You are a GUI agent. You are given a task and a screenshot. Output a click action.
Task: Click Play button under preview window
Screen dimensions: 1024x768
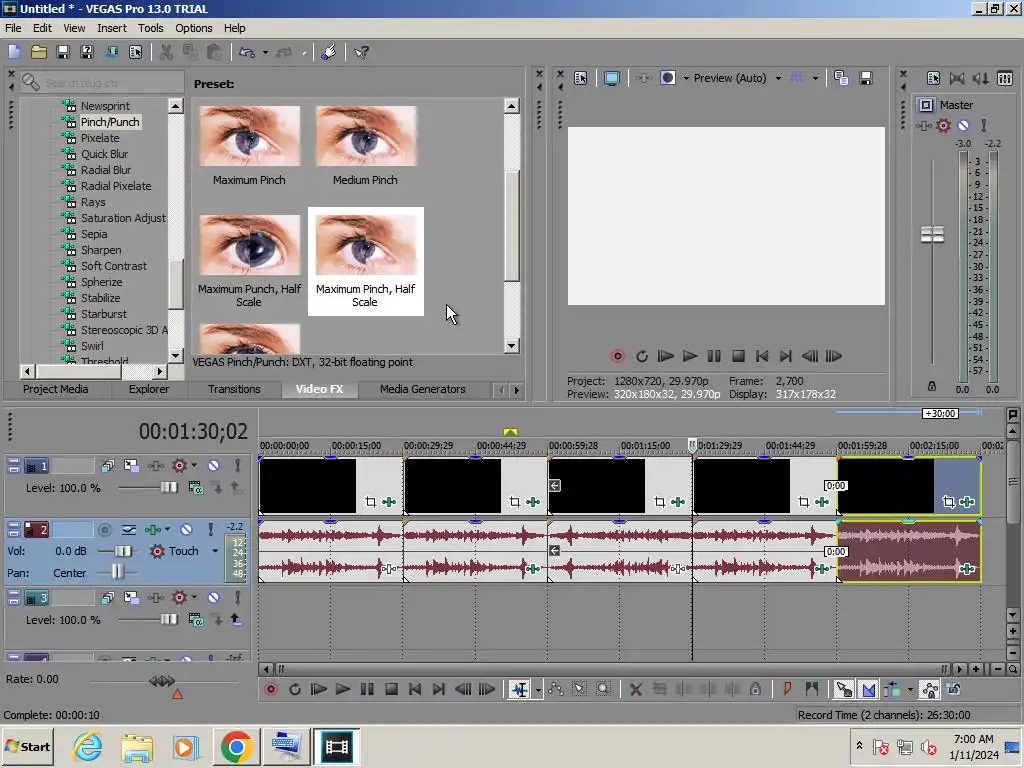point(690,356)
